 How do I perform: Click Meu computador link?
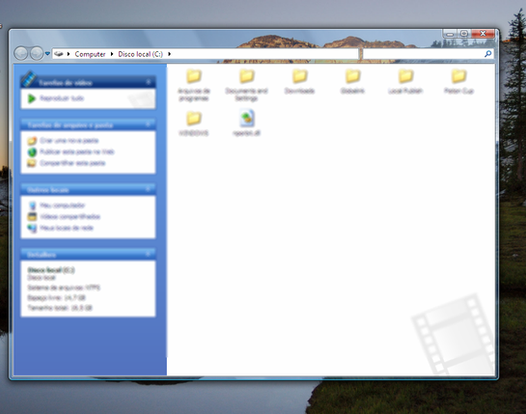click(62, 205)
